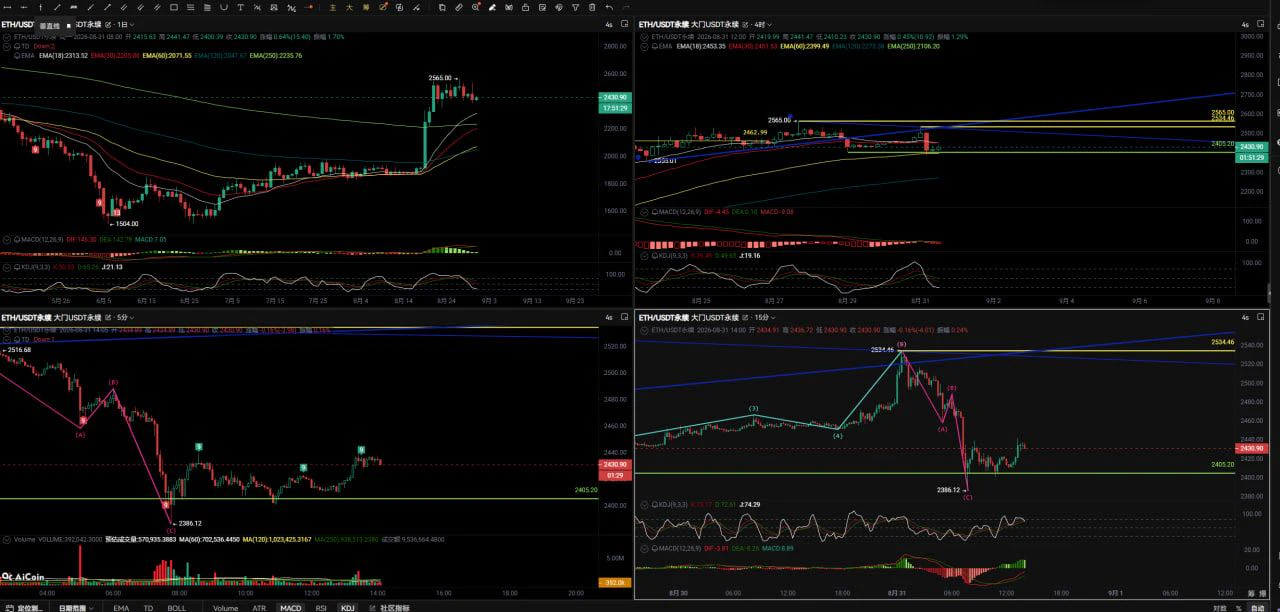Select the text annotation T tool

(240, 7)
